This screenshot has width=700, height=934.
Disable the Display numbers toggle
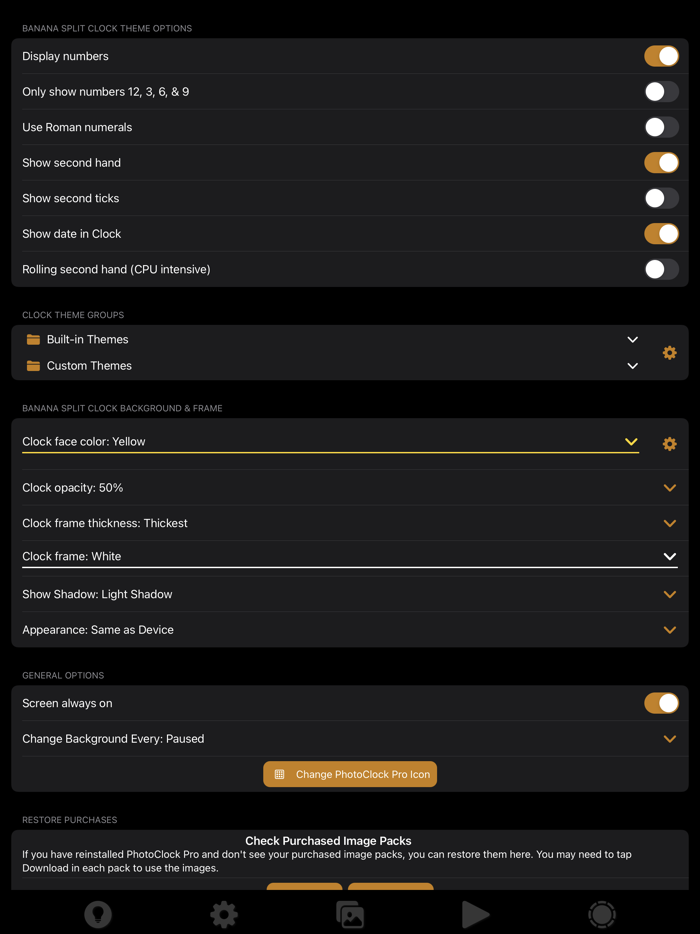tap(661, 56)
